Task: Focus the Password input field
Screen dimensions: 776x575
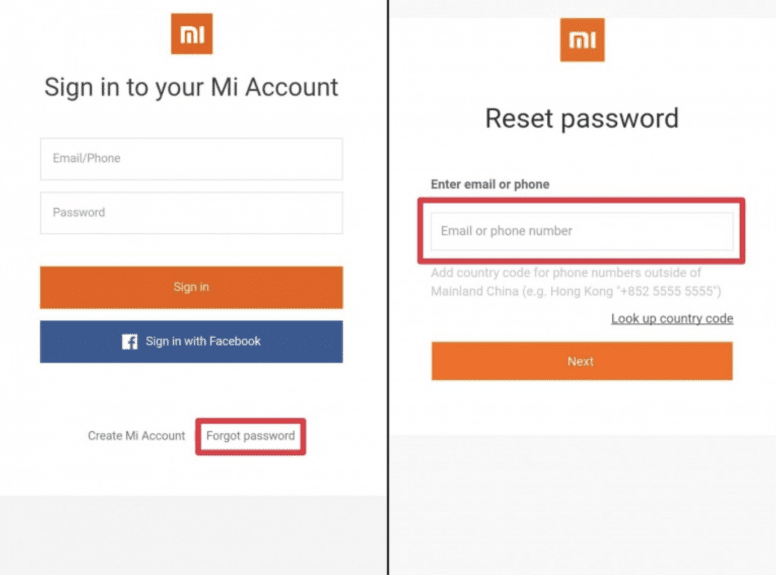Action: pos(191,213)
